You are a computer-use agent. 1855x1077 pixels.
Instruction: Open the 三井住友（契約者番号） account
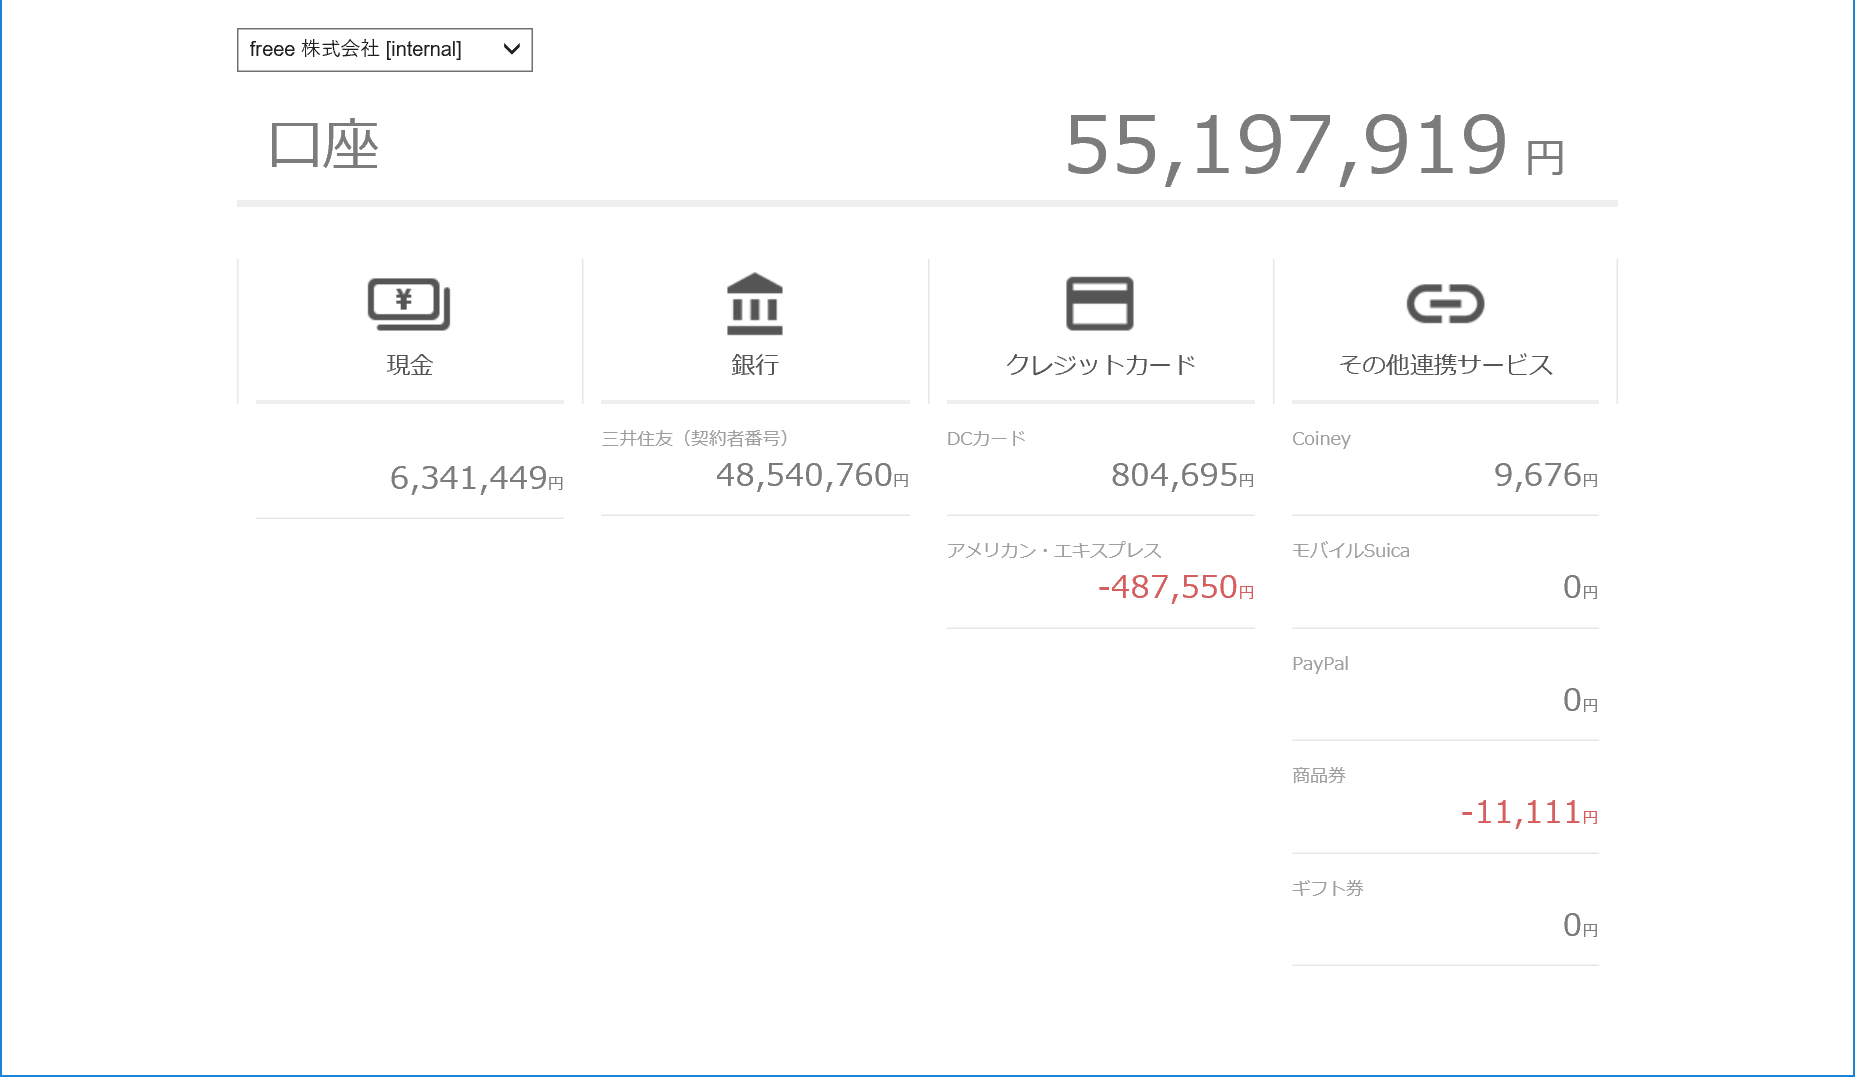point(695,438)
